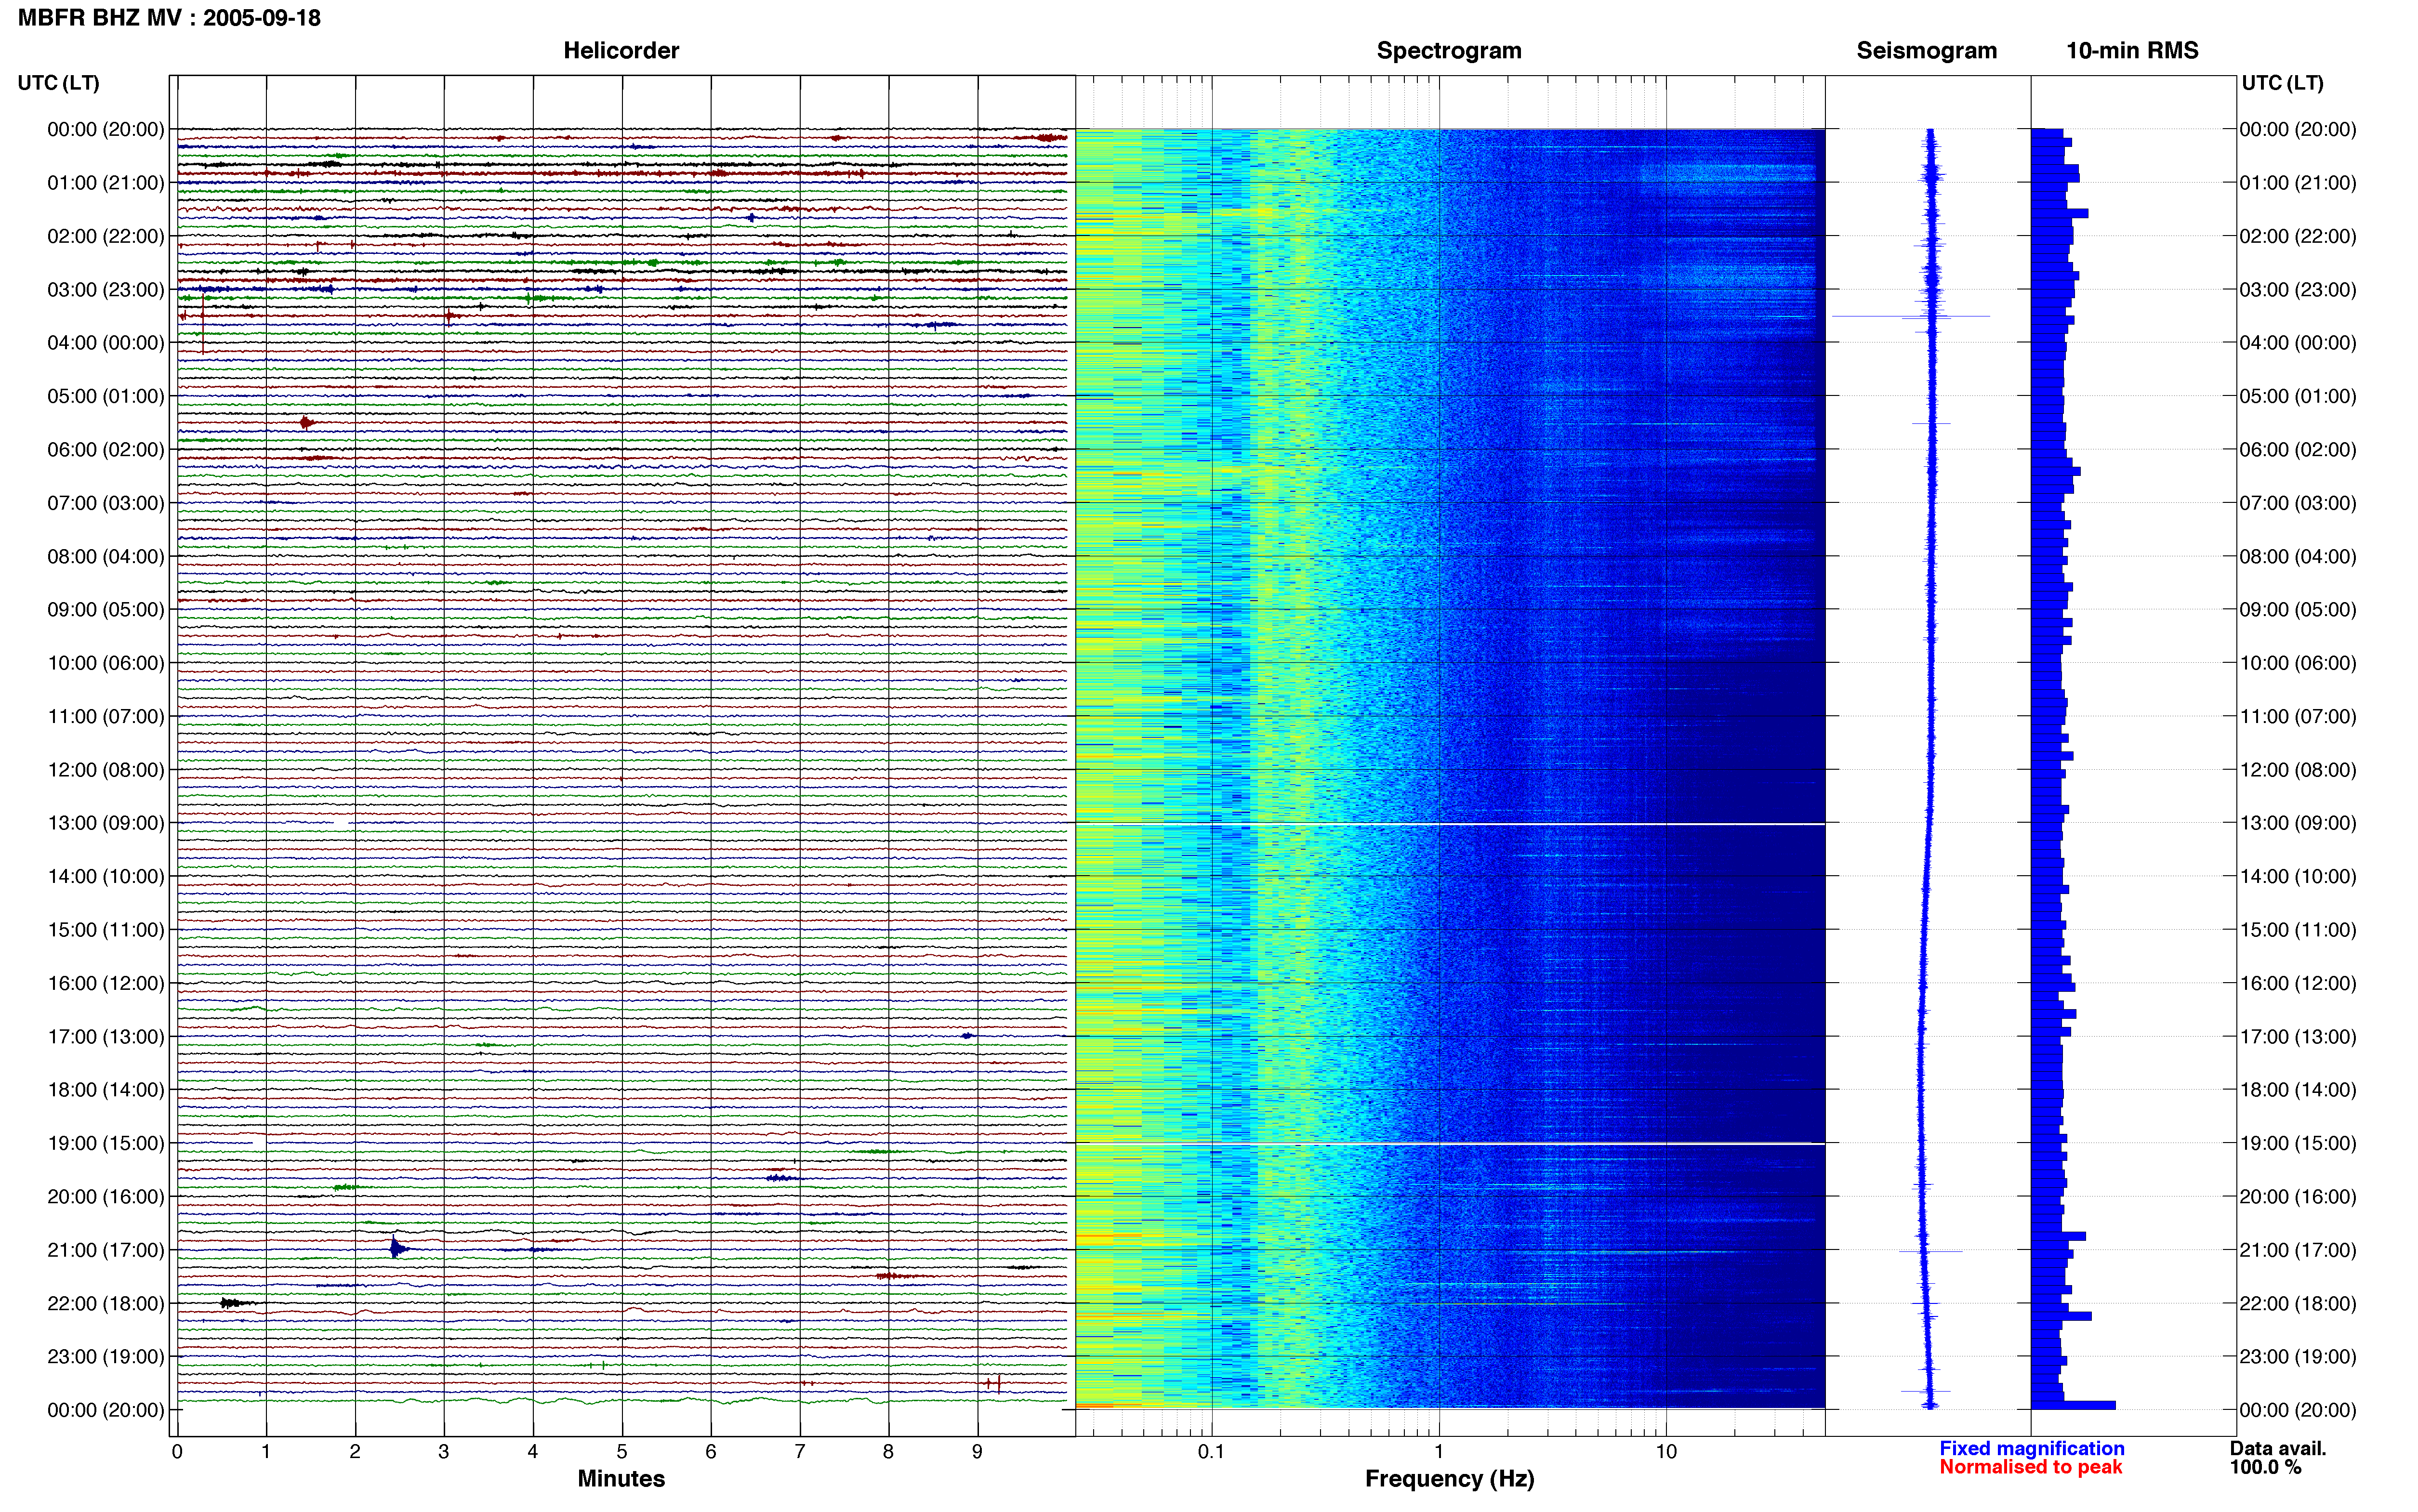This screenshot has width=2418, height=1512.
Task: Click the blue seismic event near 21:00 helicorder trace
Action: point(398,1248)
